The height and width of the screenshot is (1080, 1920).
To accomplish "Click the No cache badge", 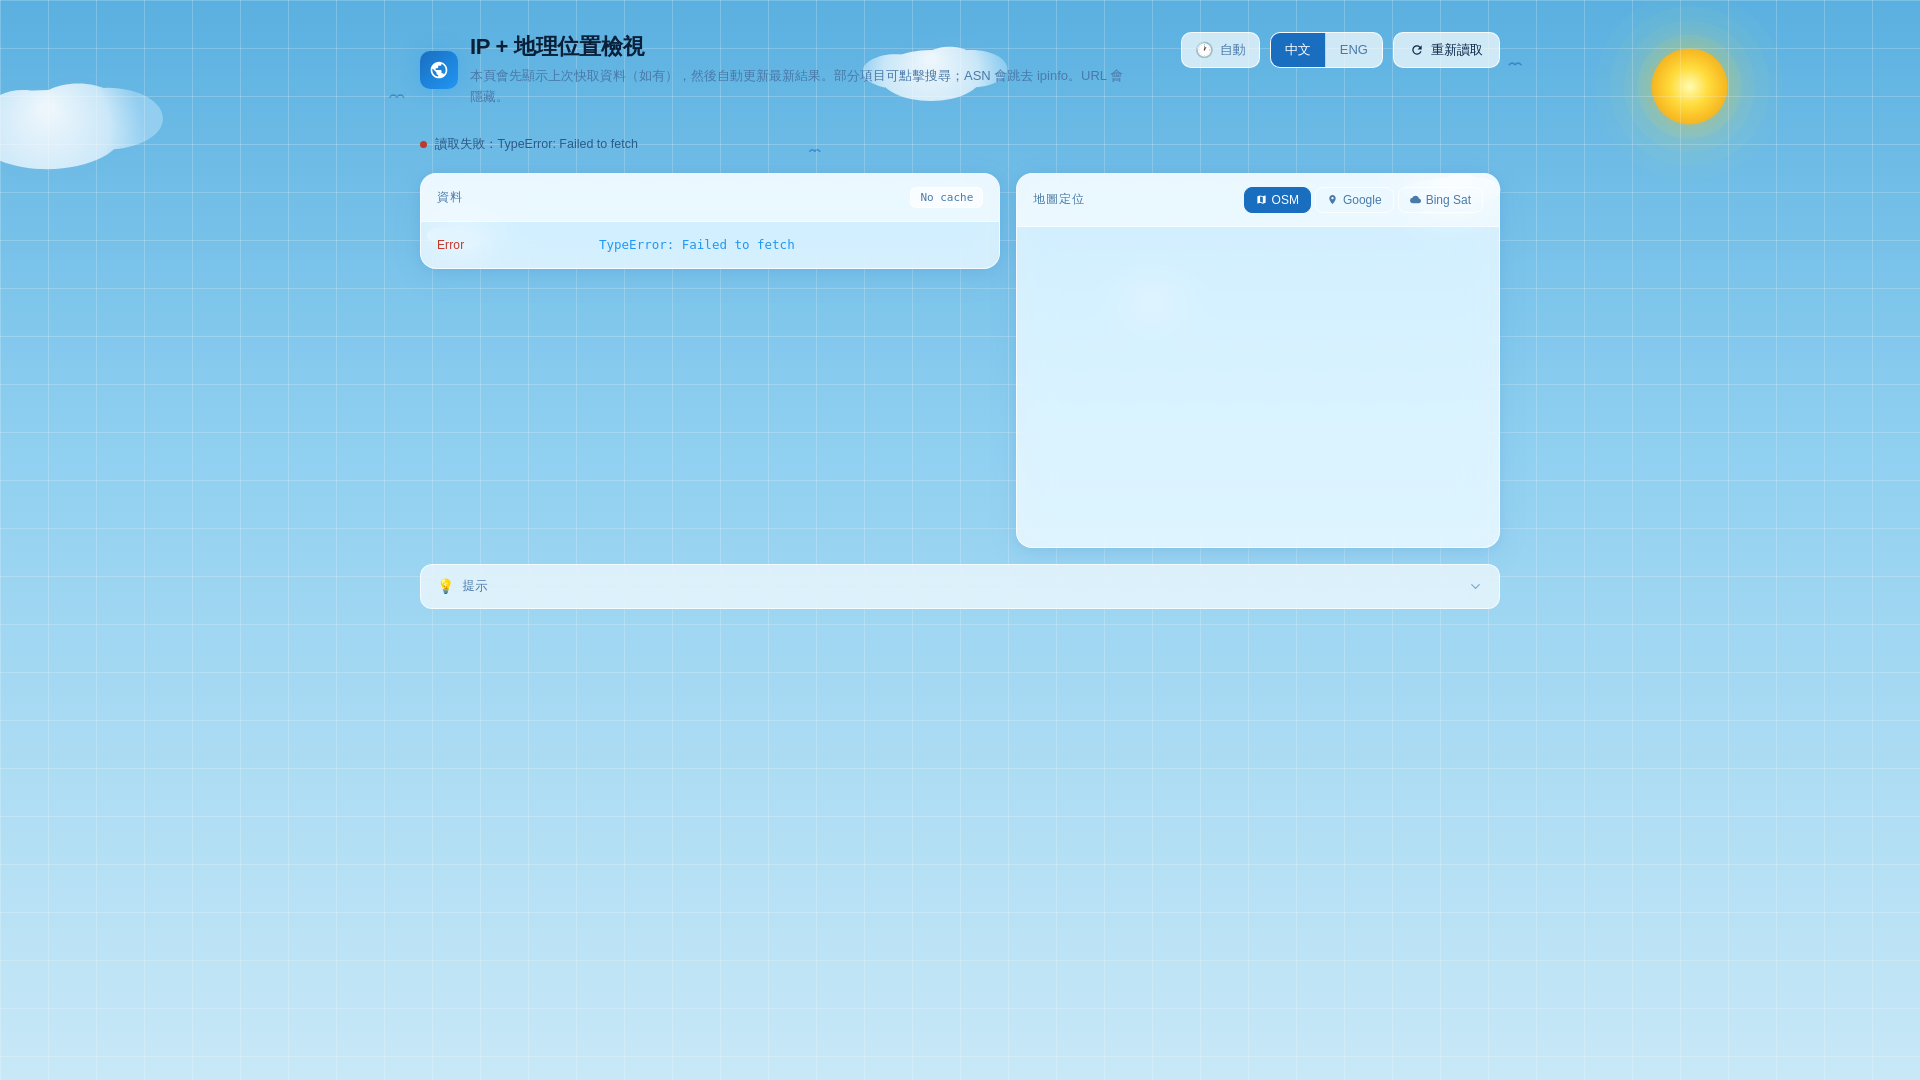I will click(946, 198).
